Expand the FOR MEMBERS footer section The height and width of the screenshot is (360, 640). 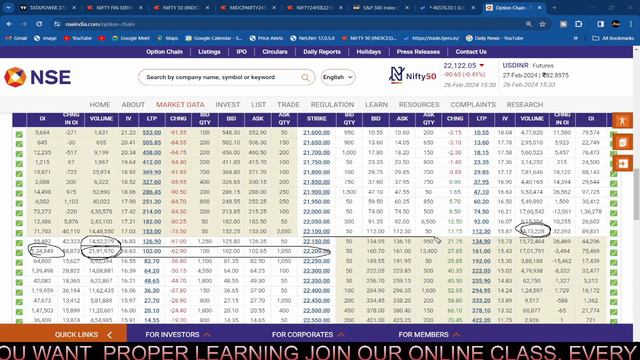tap(429, 334)
